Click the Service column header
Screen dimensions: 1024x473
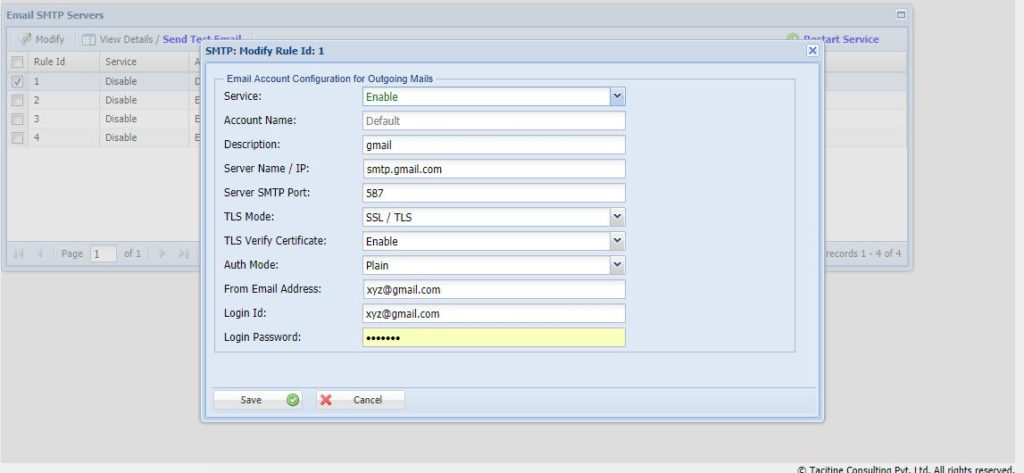click(x=121, y=62)
